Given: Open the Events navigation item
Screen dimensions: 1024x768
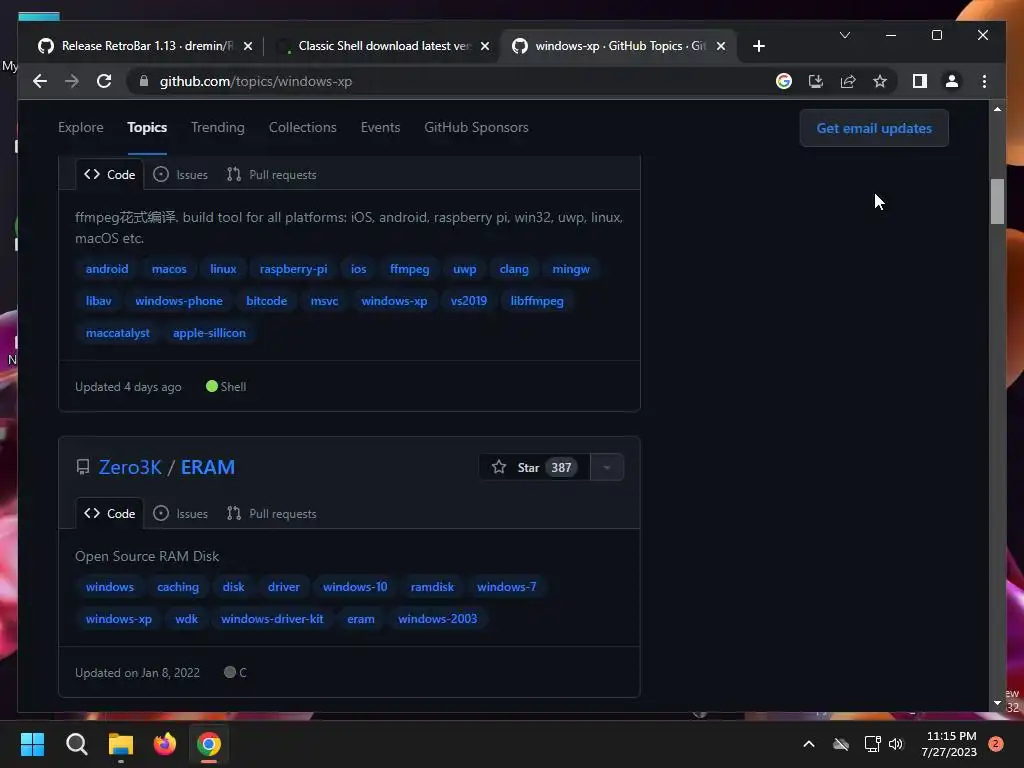Looking at the screenshot, I should pos(380,127).
